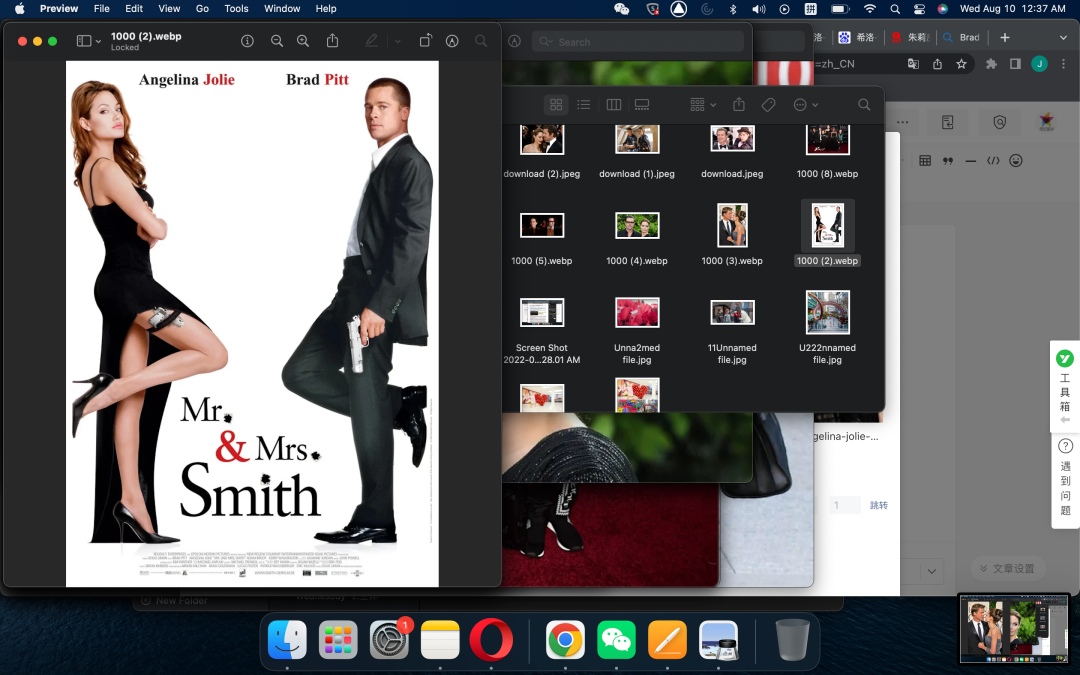Click the Inspector info icon in Preview
Viewport: 1080px width, 675px height.
(248, 41)
